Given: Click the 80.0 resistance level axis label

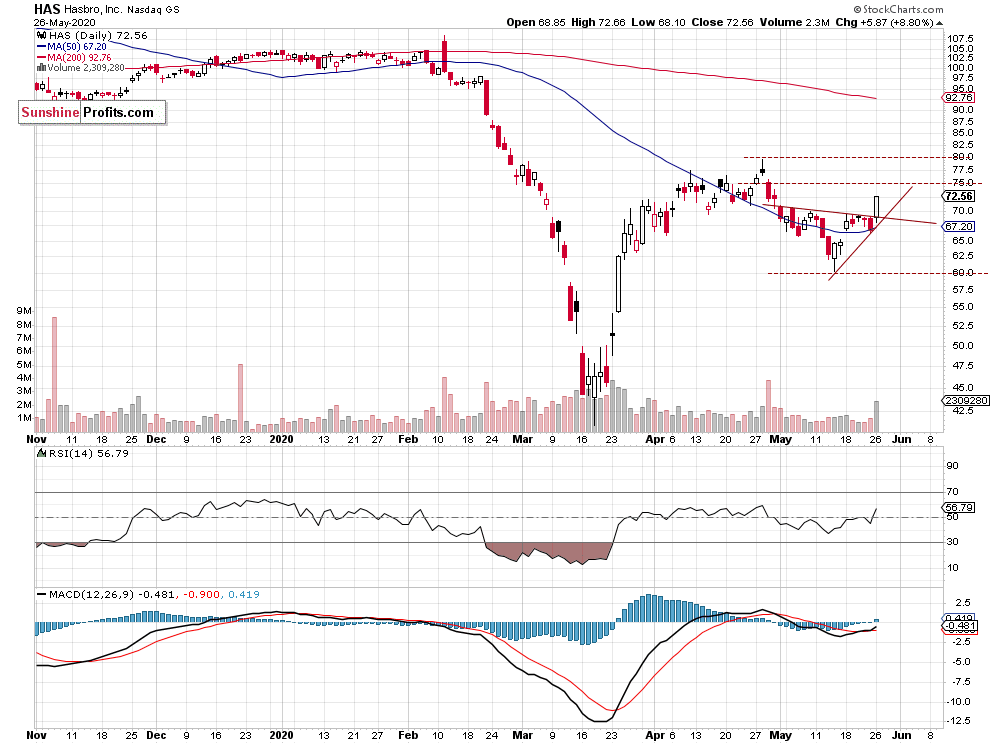Looking at the screenshot, I should (x=962, y=157).
